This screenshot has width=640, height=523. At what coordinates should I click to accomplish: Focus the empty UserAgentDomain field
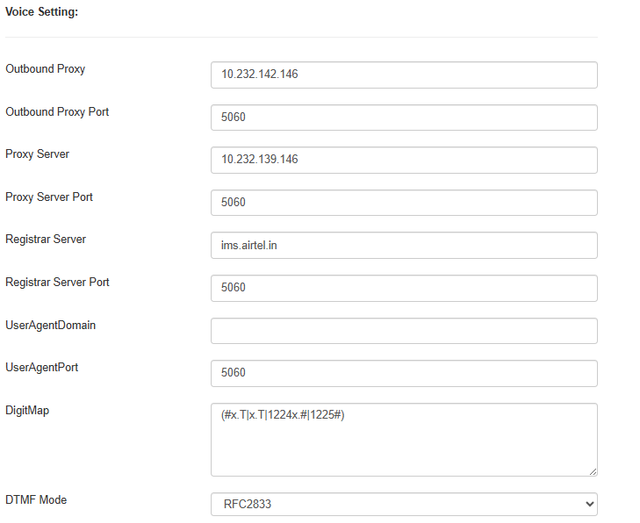[x=404, y=331]
